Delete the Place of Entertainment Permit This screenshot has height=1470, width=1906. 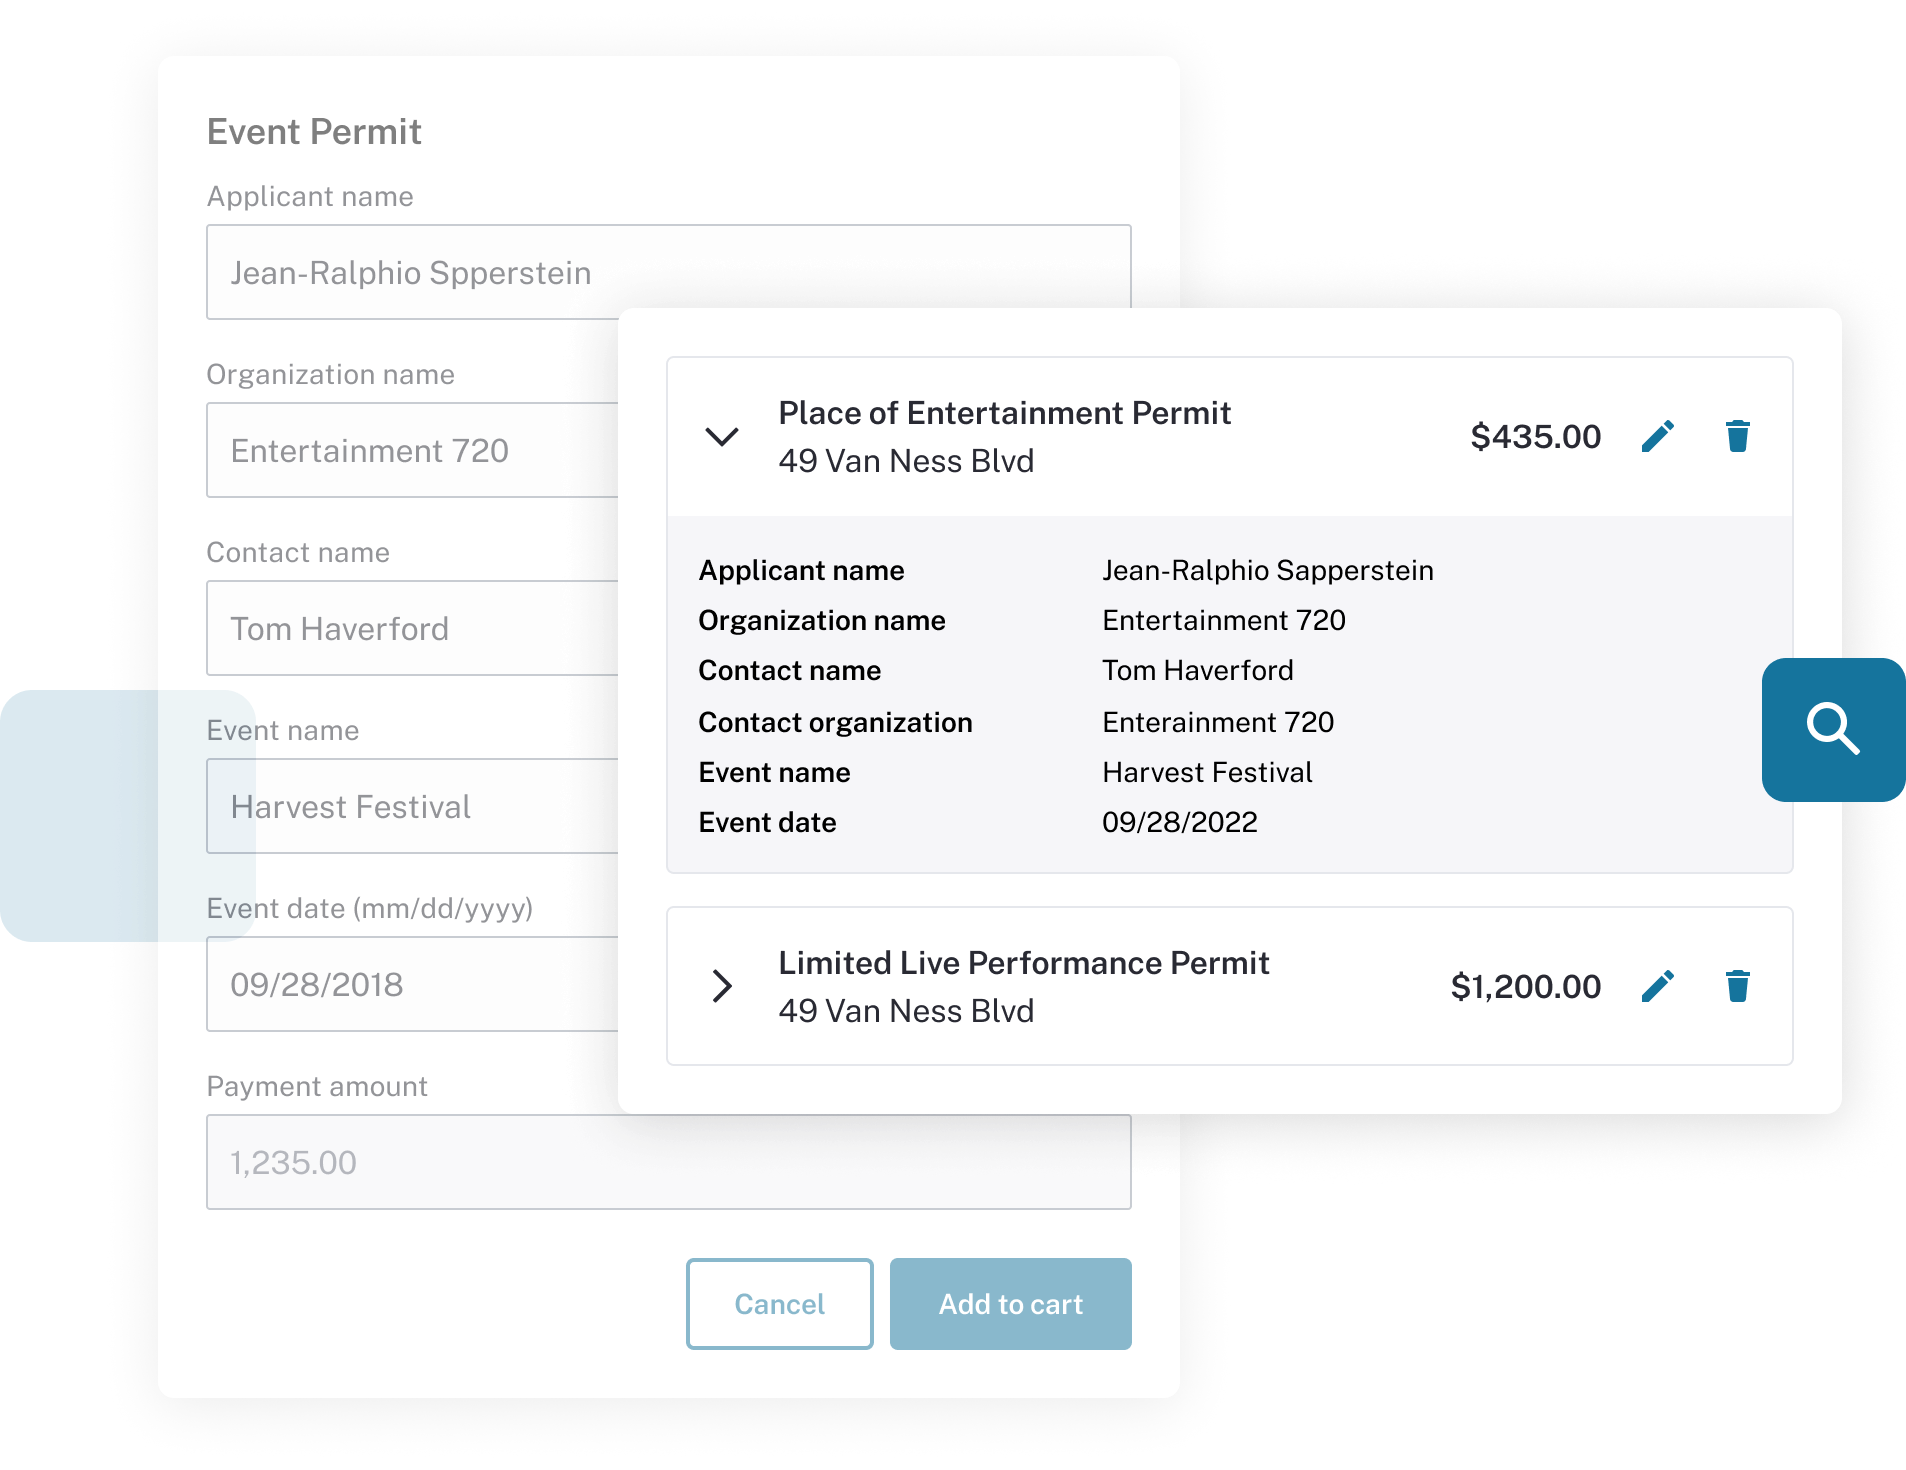tap(1737, 436)
